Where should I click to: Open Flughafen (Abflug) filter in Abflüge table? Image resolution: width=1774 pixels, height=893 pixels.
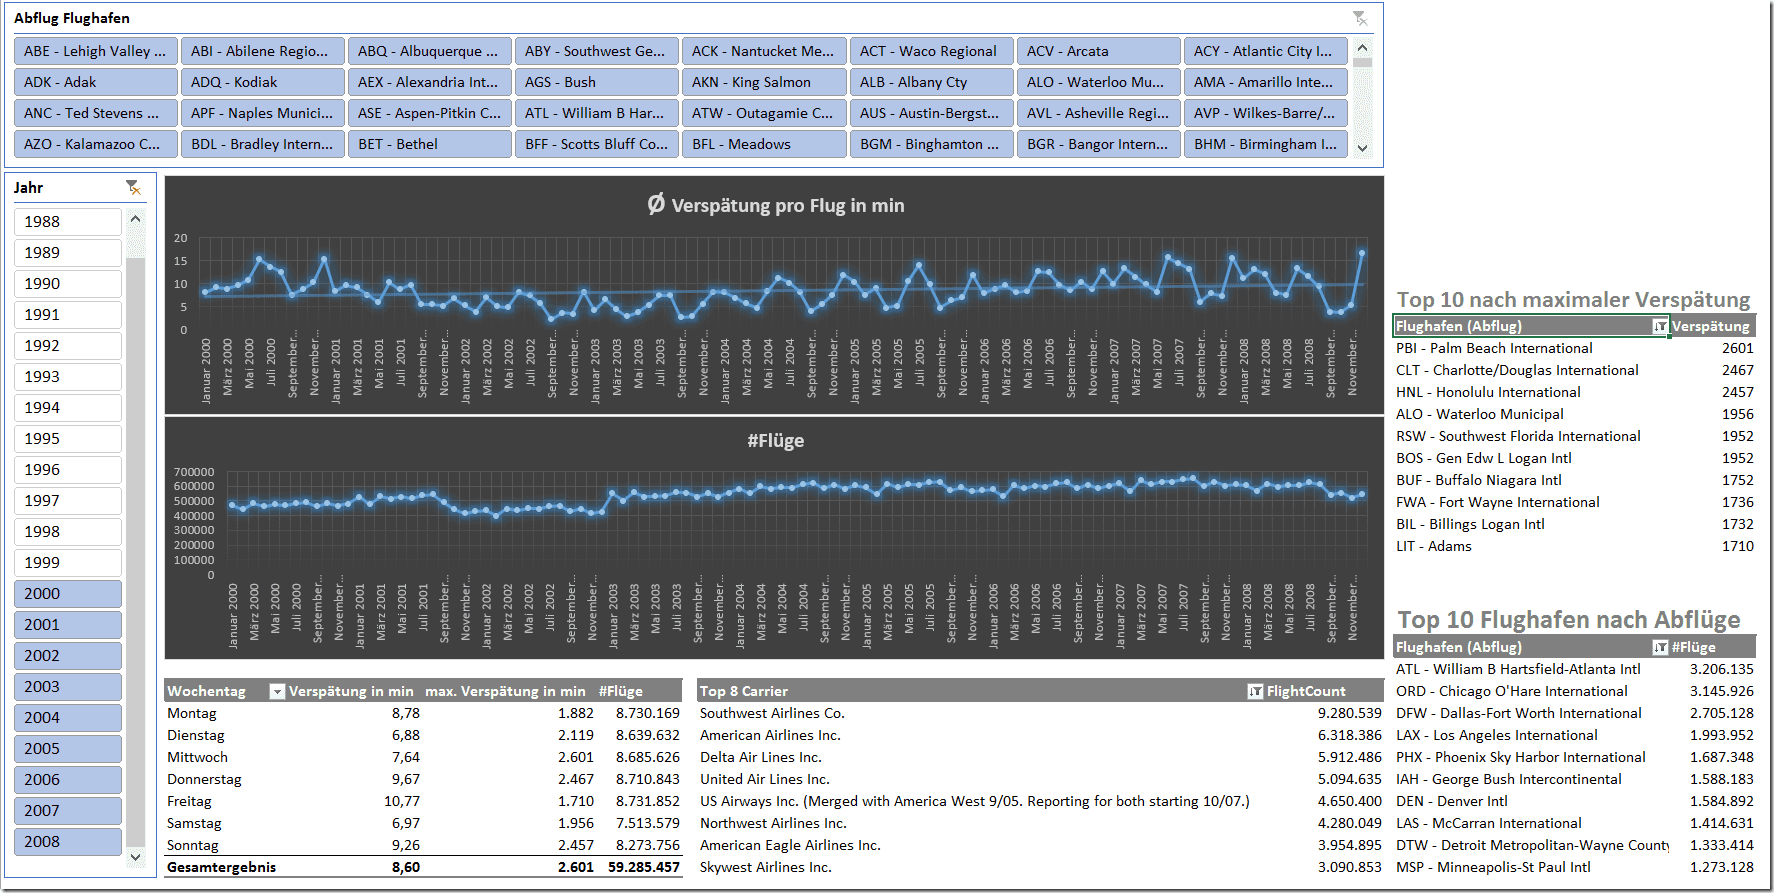1660,647
